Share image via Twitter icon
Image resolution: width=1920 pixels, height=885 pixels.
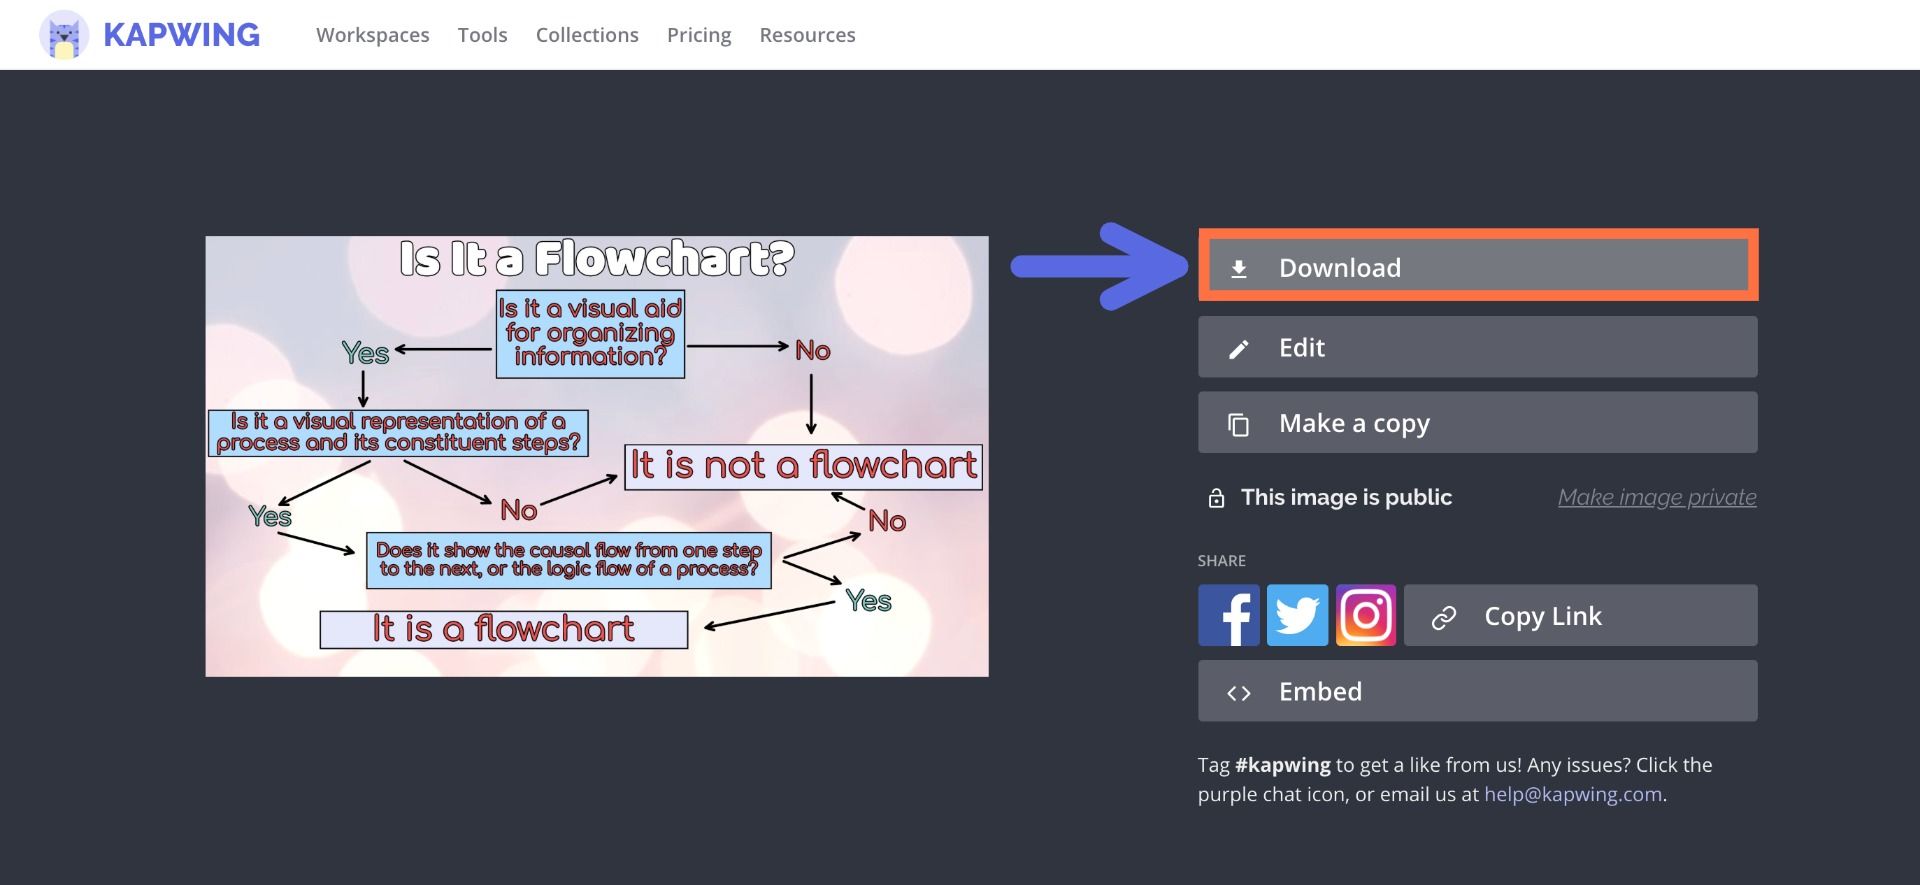point(1297,615)
